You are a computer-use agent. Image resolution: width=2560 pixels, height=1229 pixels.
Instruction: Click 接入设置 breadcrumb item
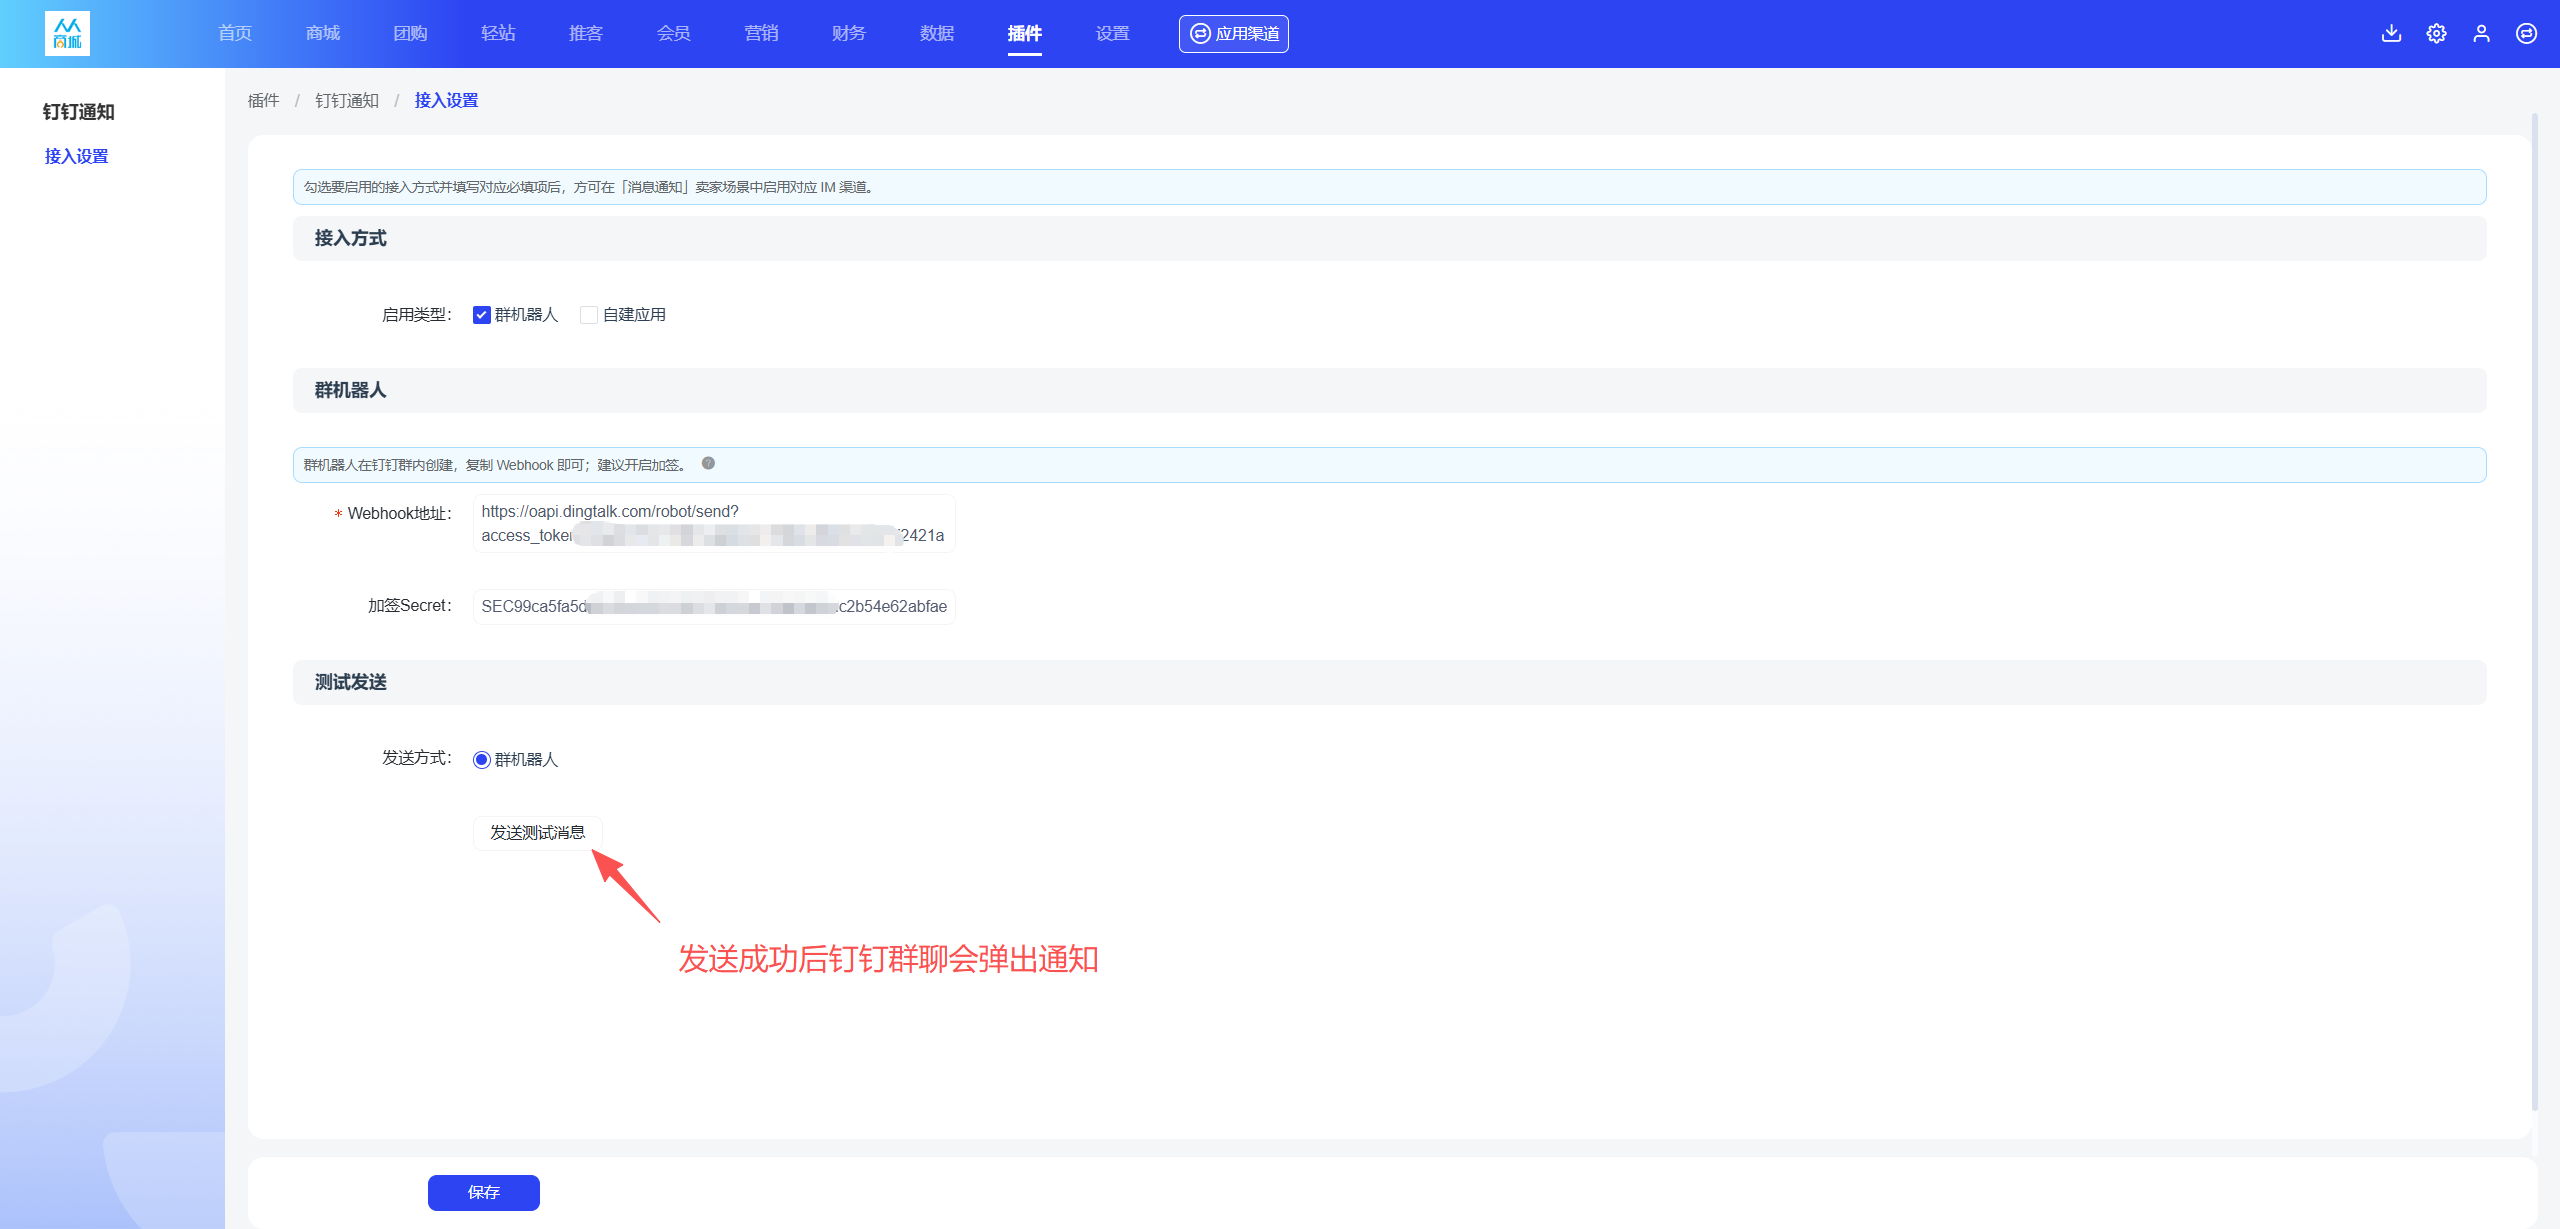[446, 100]
